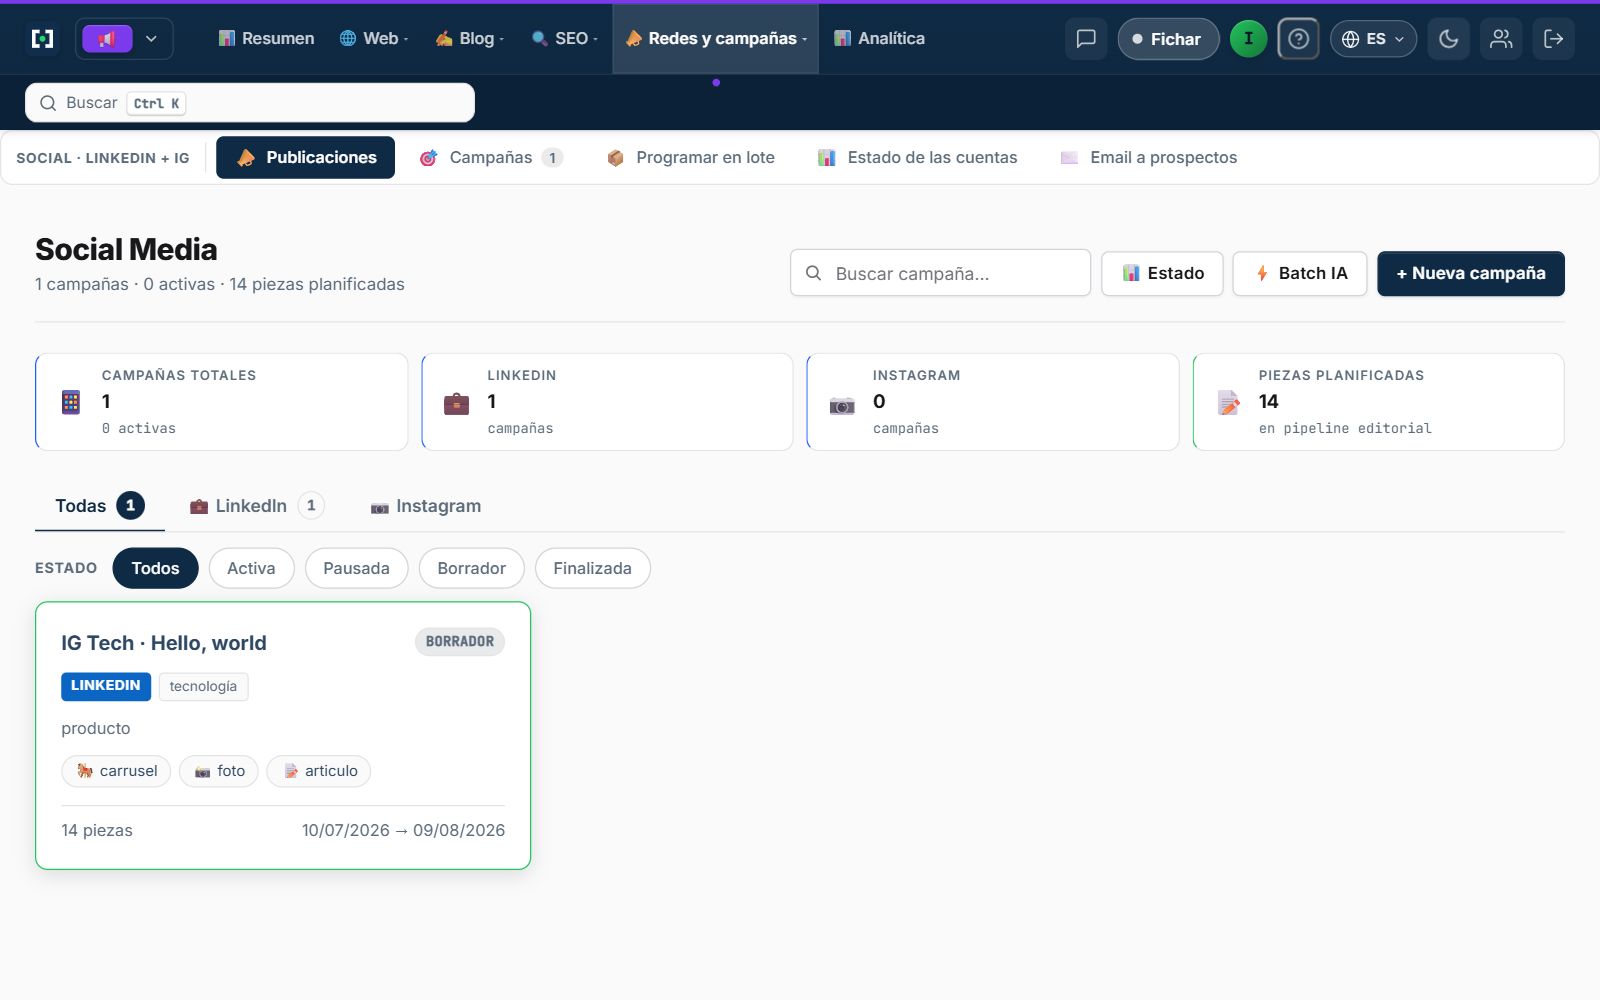The width and height of the screenshot is (1600, 1000).
Task: Click the bracket logo icon in the header
Action: pos(42,39)
